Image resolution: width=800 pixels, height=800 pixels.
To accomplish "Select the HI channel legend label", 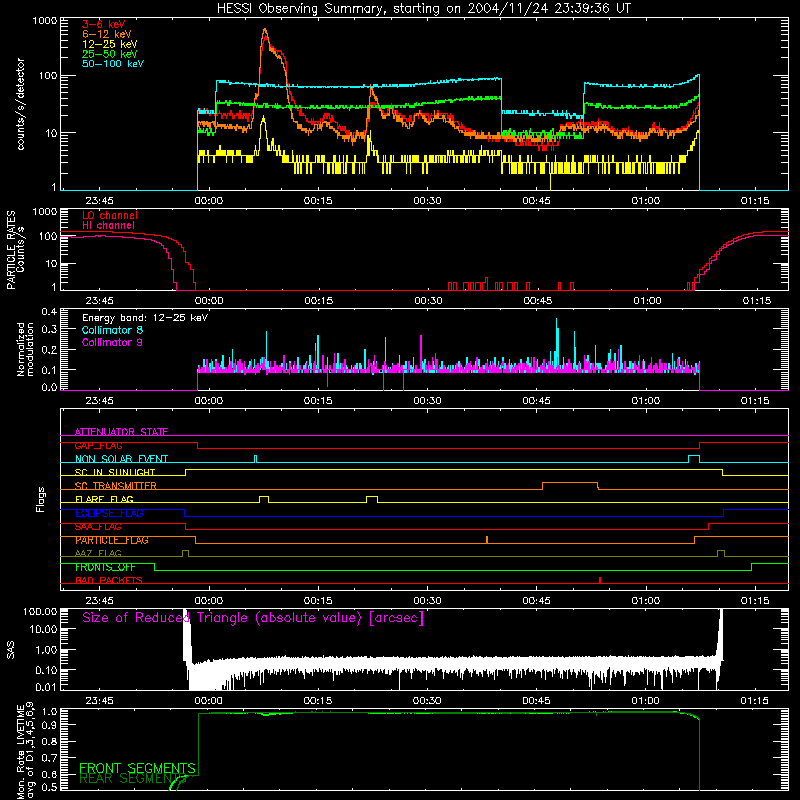I will point(109,226).
